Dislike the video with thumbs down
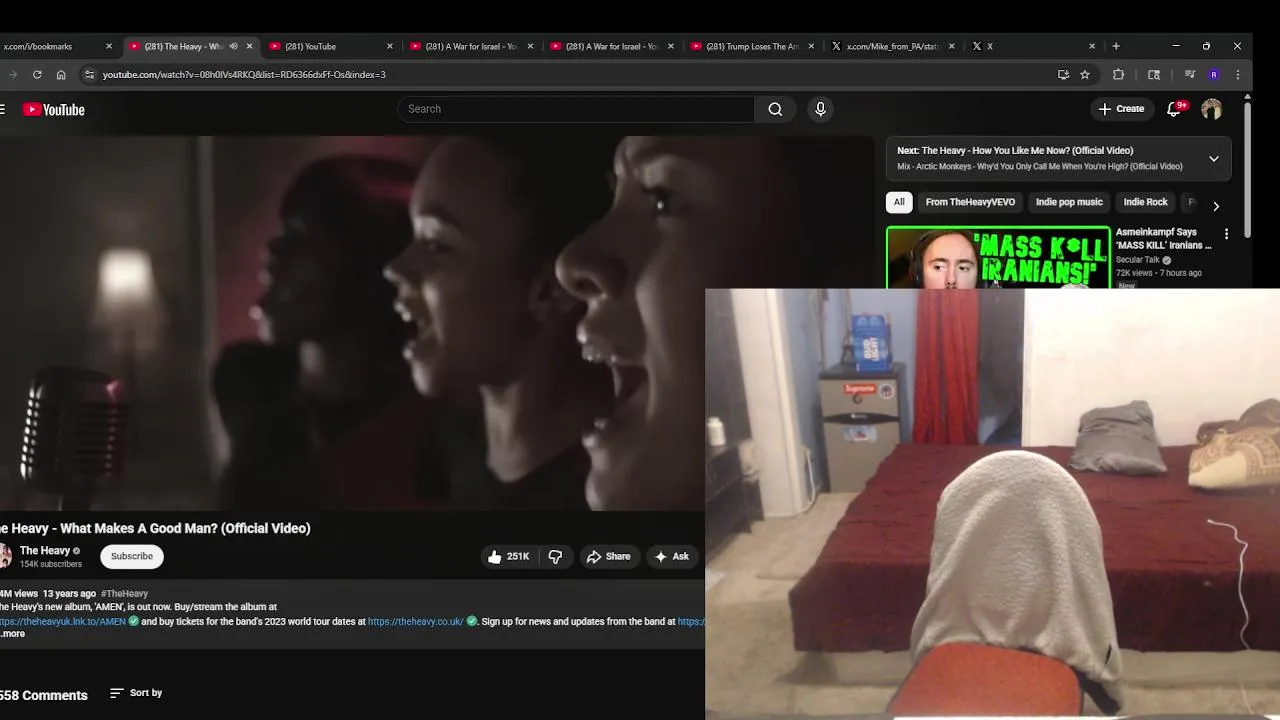This screenshot has height=720, width=1280. point(555,556)
